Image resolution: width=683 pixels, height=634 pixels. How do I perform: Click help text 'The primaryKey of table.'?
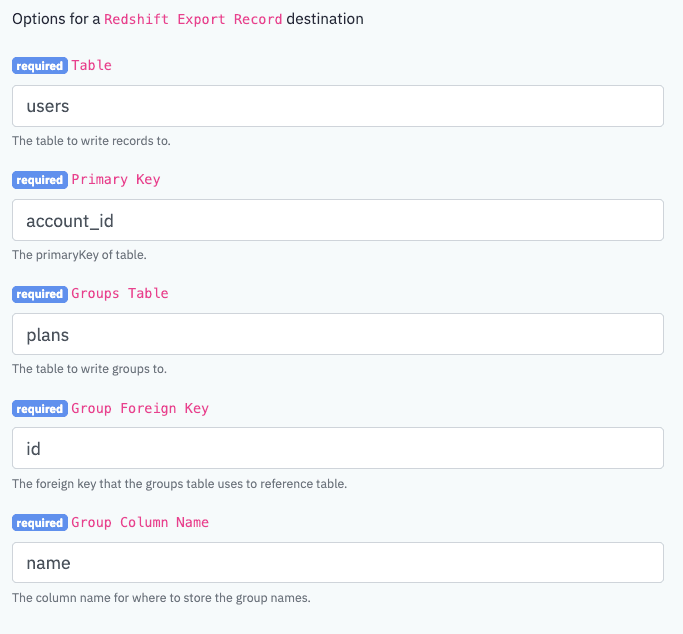pos(79,255)
